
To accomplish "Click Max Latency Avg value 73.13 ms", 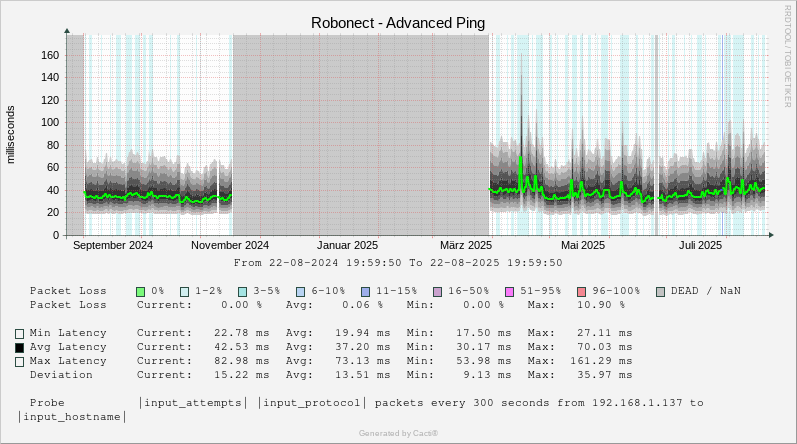I will pyautogui.click(x=362, y=361).
